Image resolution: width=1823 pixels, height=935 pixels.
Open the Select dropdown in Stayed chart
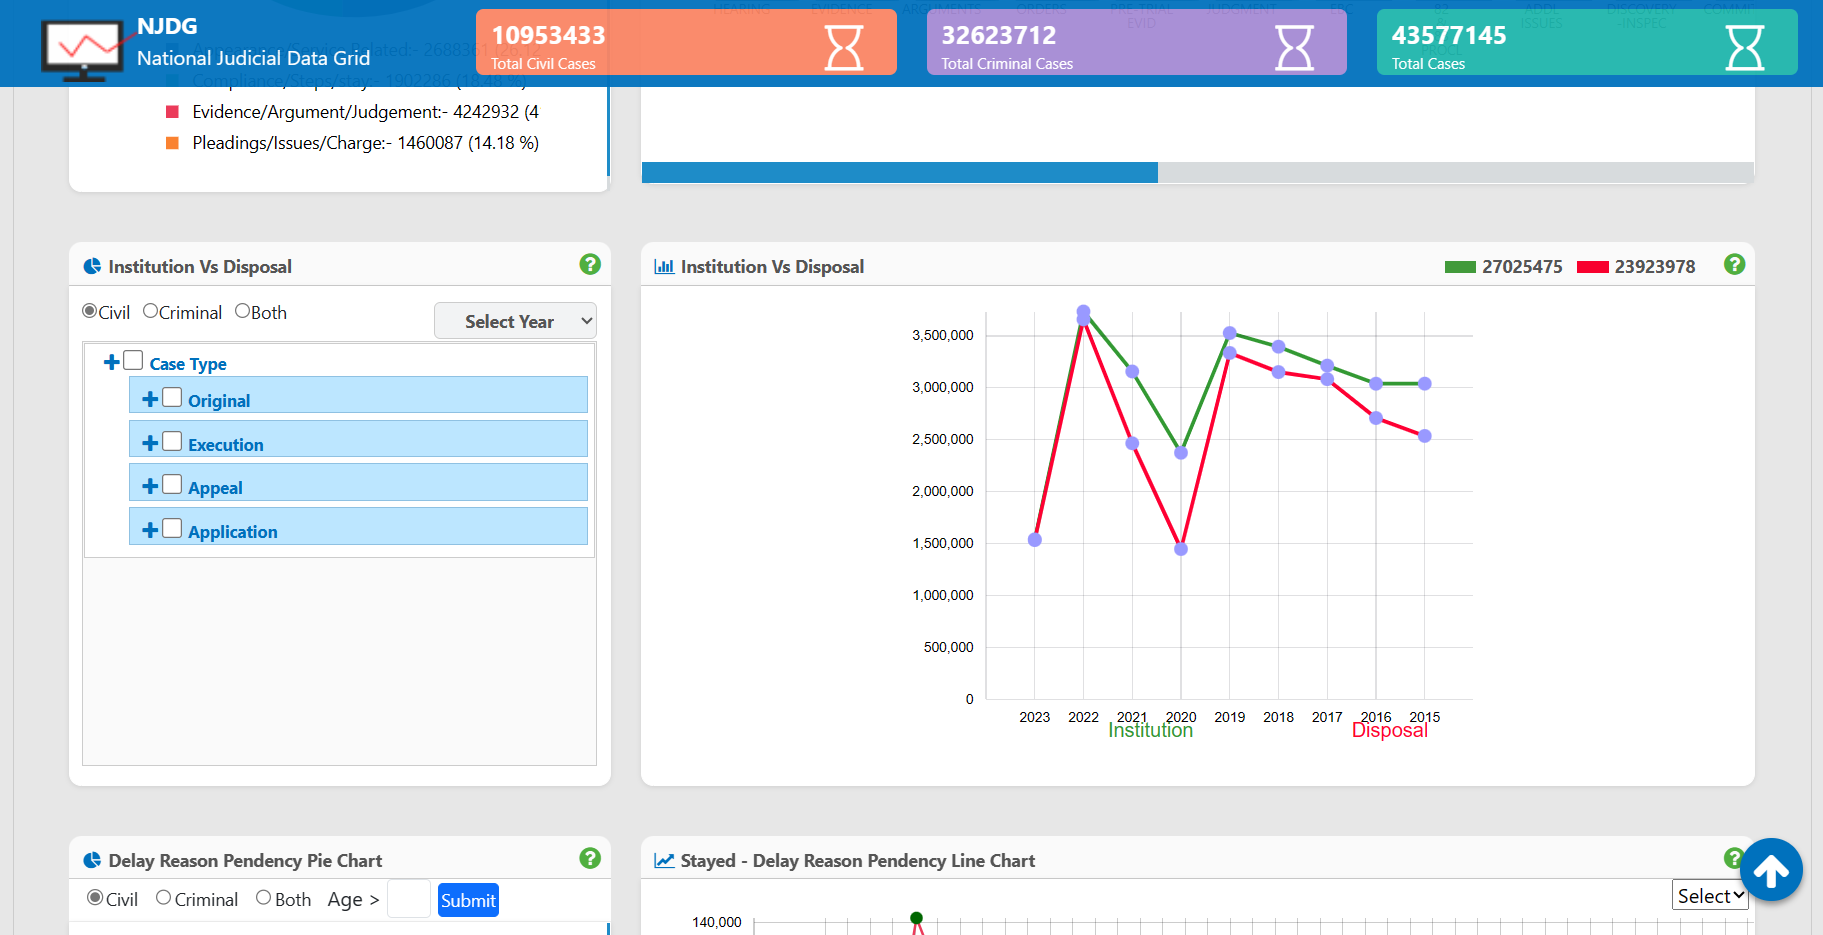(1709, 896)
